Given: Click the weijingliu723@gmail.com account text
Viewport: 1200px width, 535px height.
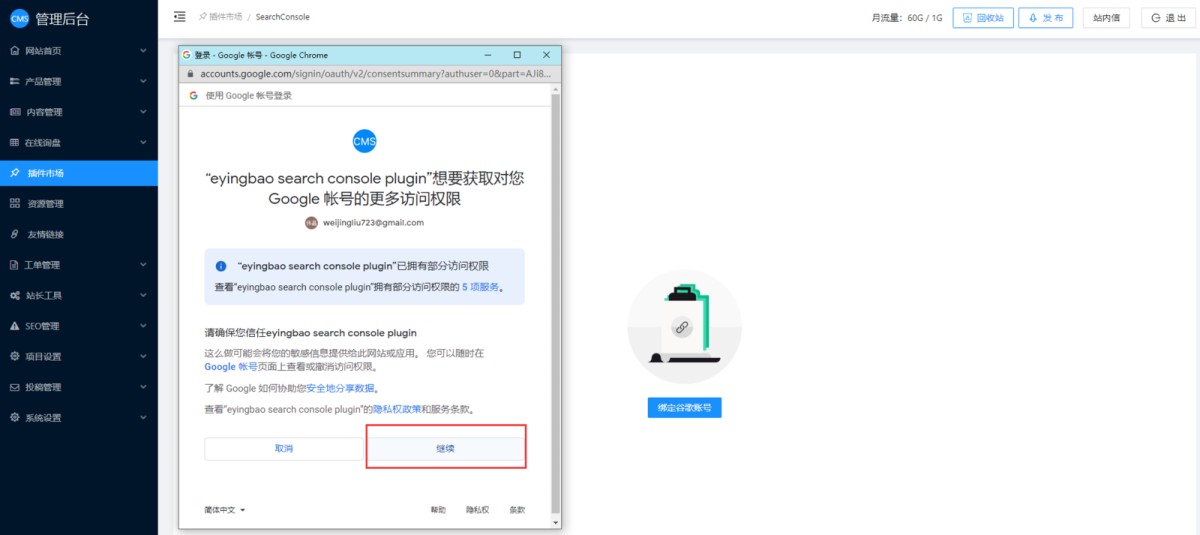Looking at the screenshot, I should 373,223.
